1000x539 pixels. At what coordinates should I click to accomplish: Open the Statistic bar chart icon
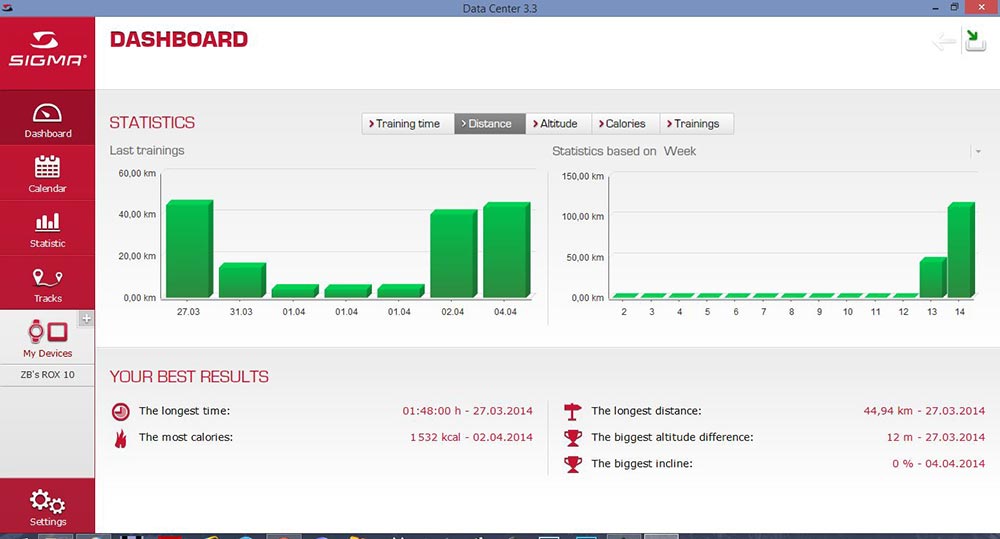pyautogui.click(x=47, y=222)
